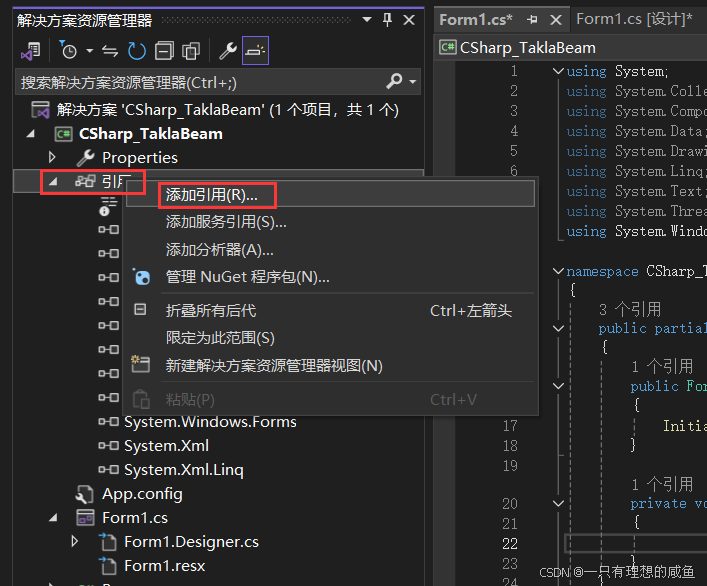This screenshot has width=707, height=586.
Task: Click the Solution Explorer search box
Action: pyautogui.click(x=198, y=82)
